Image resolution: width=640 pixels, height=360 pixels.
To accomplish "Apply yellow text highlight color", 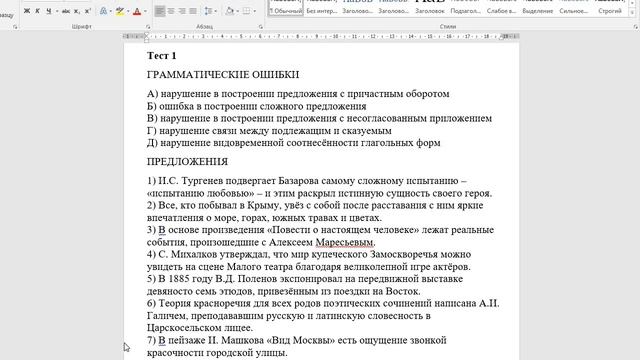I will 120,11.
